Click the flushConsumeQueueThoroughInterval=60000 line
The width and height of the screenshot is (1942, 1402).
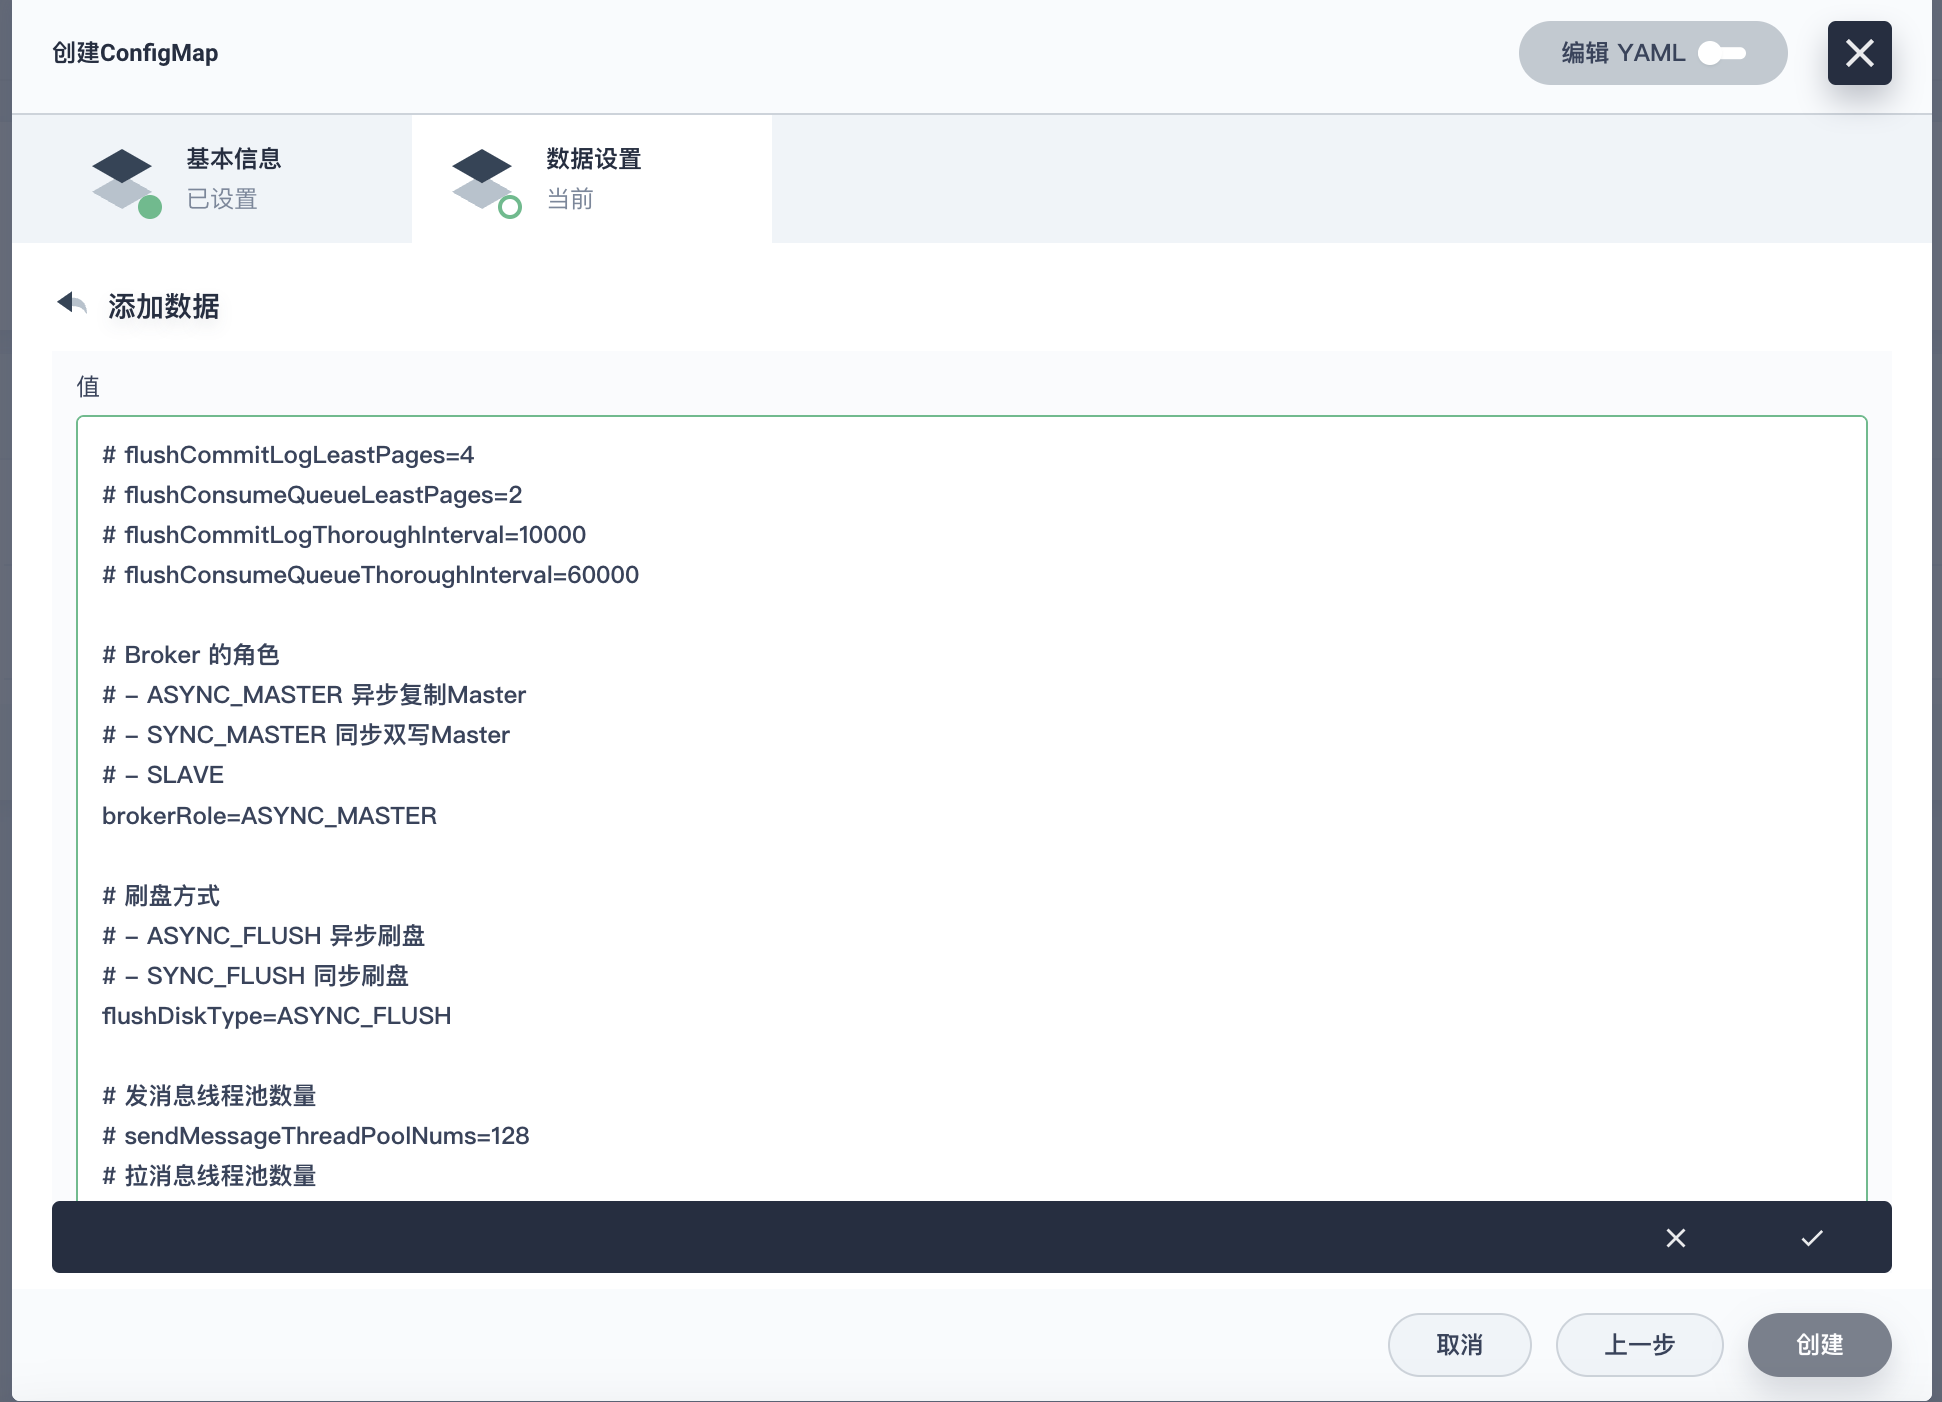coord(370,575)
